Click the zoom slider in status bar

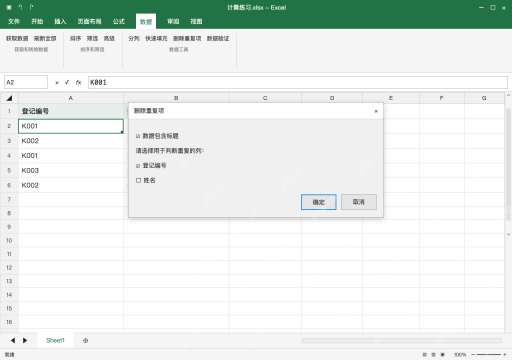coord(489,354)
